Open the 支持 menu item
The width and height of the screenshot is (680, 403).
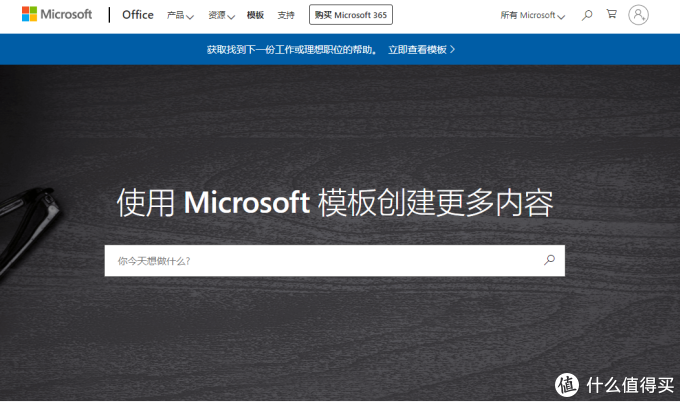coord(286,15)
